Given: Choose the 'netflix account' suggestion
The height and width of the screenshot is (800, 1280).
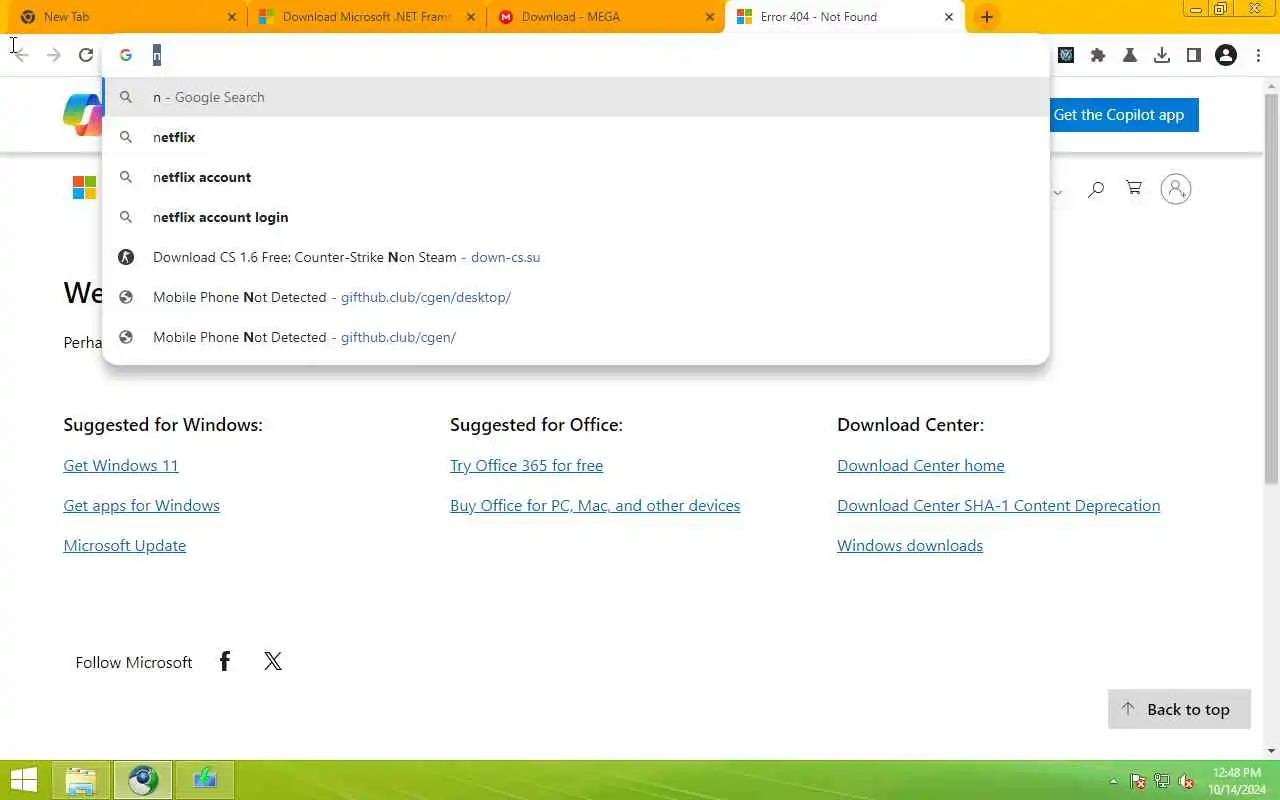Looking at the screenshot, I should coord(576,177).
